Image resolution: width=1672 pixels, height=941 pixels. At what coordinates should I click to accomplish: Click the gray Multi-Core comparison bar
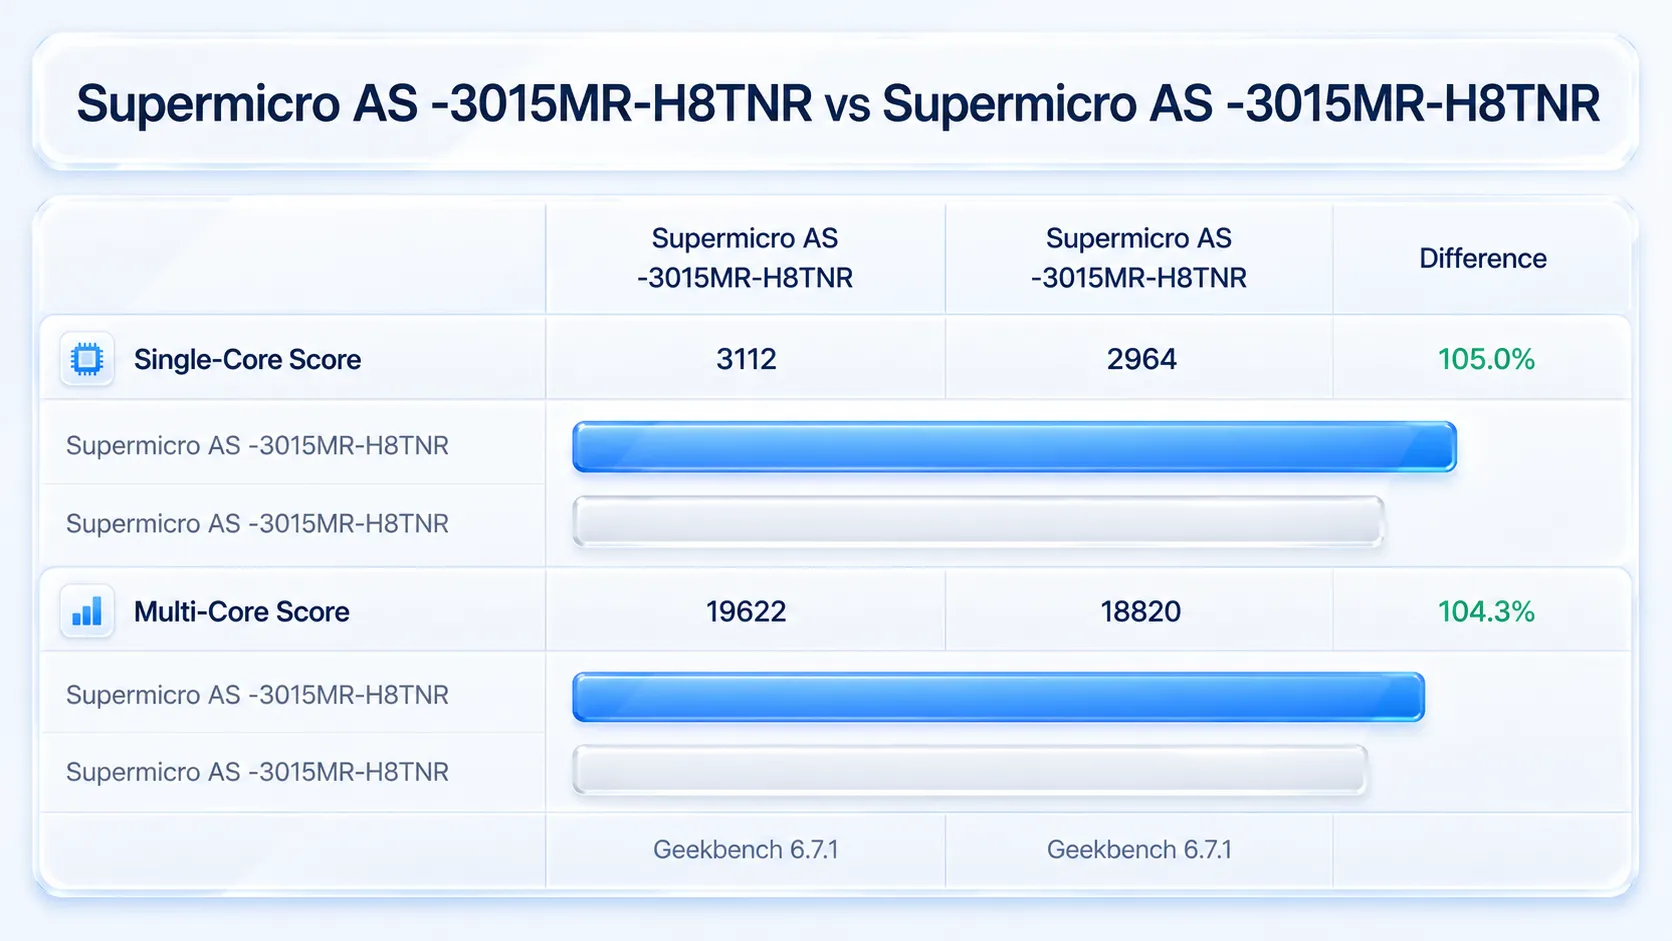pos(970,771)
